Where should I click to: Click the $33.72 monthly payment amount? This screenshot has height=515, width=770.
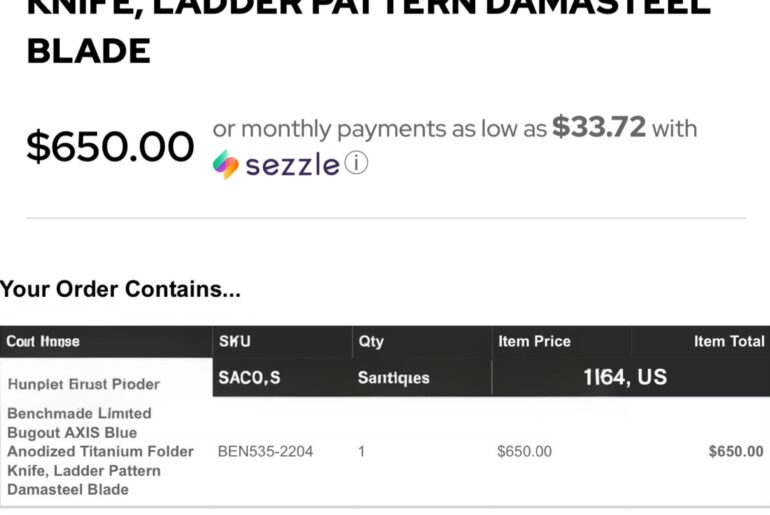point(599,128)
